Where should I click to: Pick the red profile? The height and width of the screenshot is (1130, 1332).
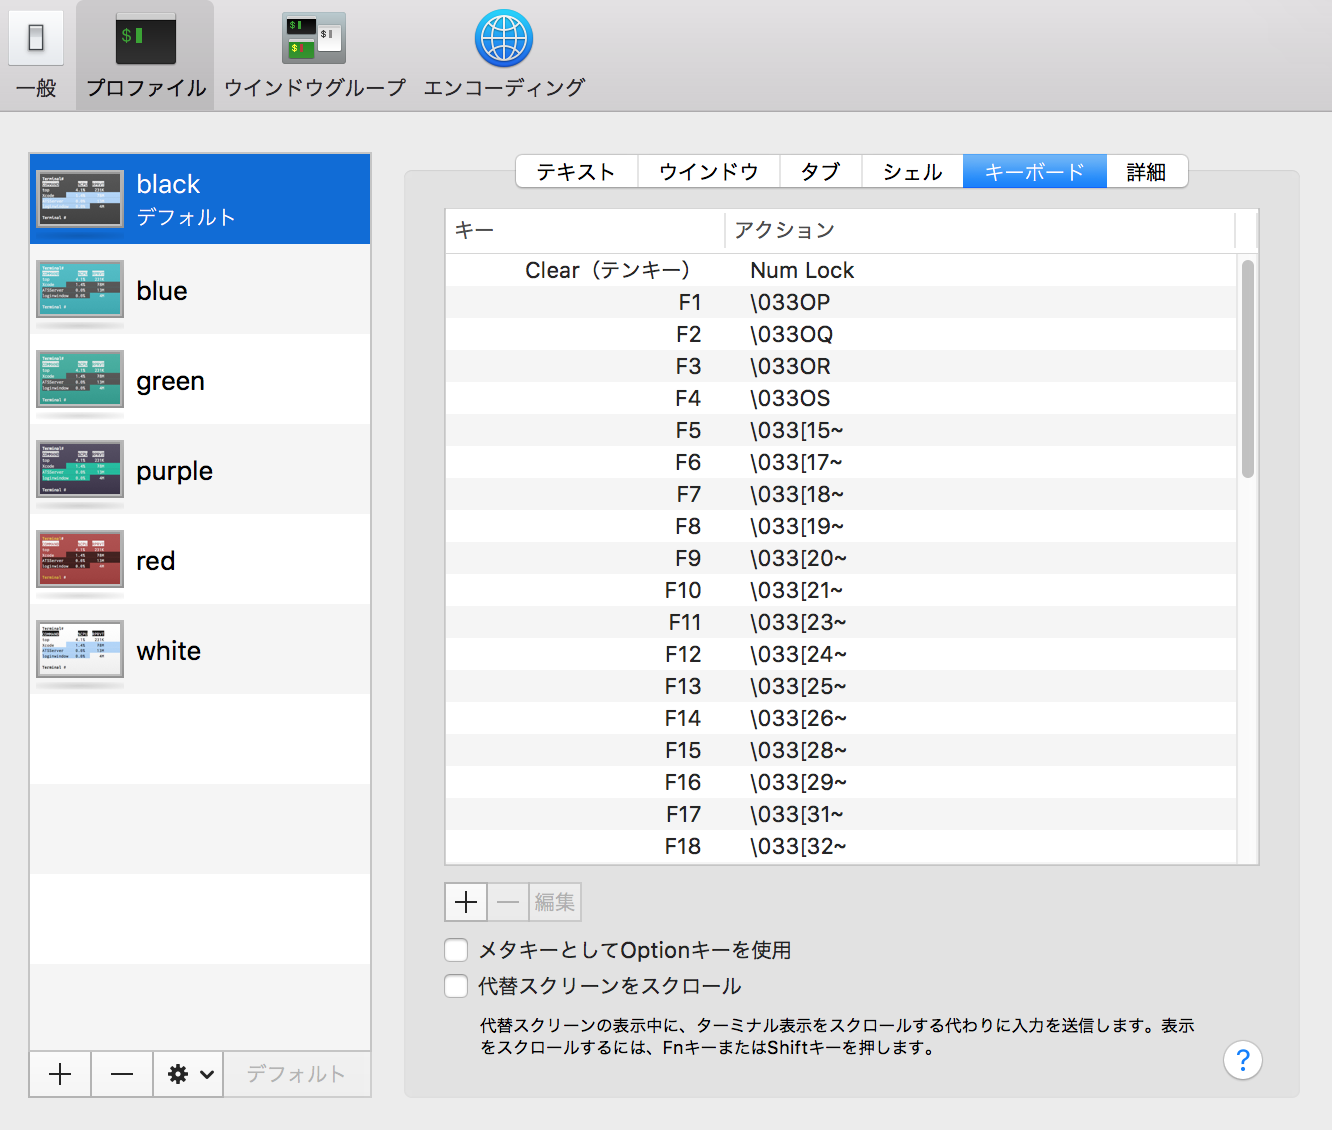pos(200,559)
